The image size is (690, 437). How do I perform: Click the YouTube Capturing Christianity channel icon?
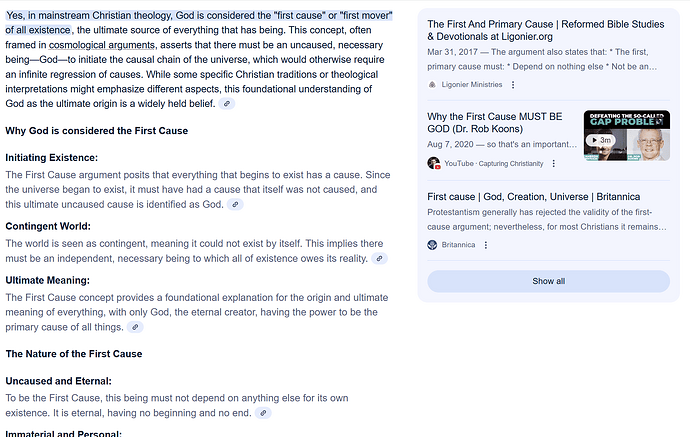point(434,163)
